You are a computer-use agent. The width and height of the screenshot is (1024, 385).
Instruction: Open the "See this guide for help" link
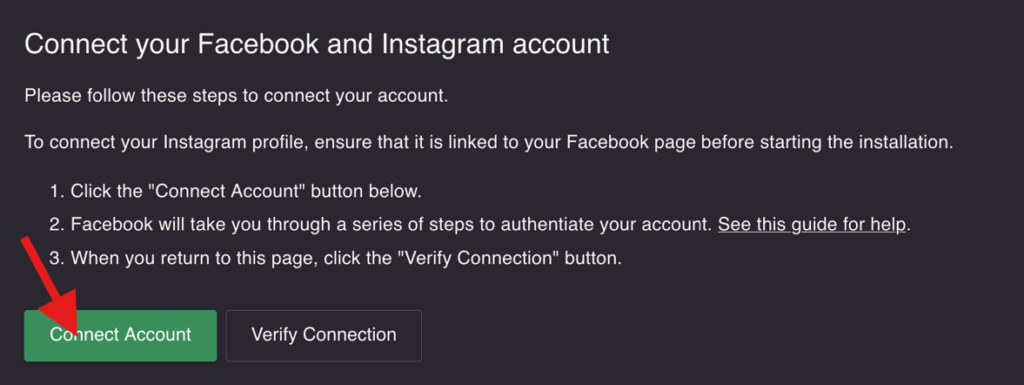[x=812, y=224]
